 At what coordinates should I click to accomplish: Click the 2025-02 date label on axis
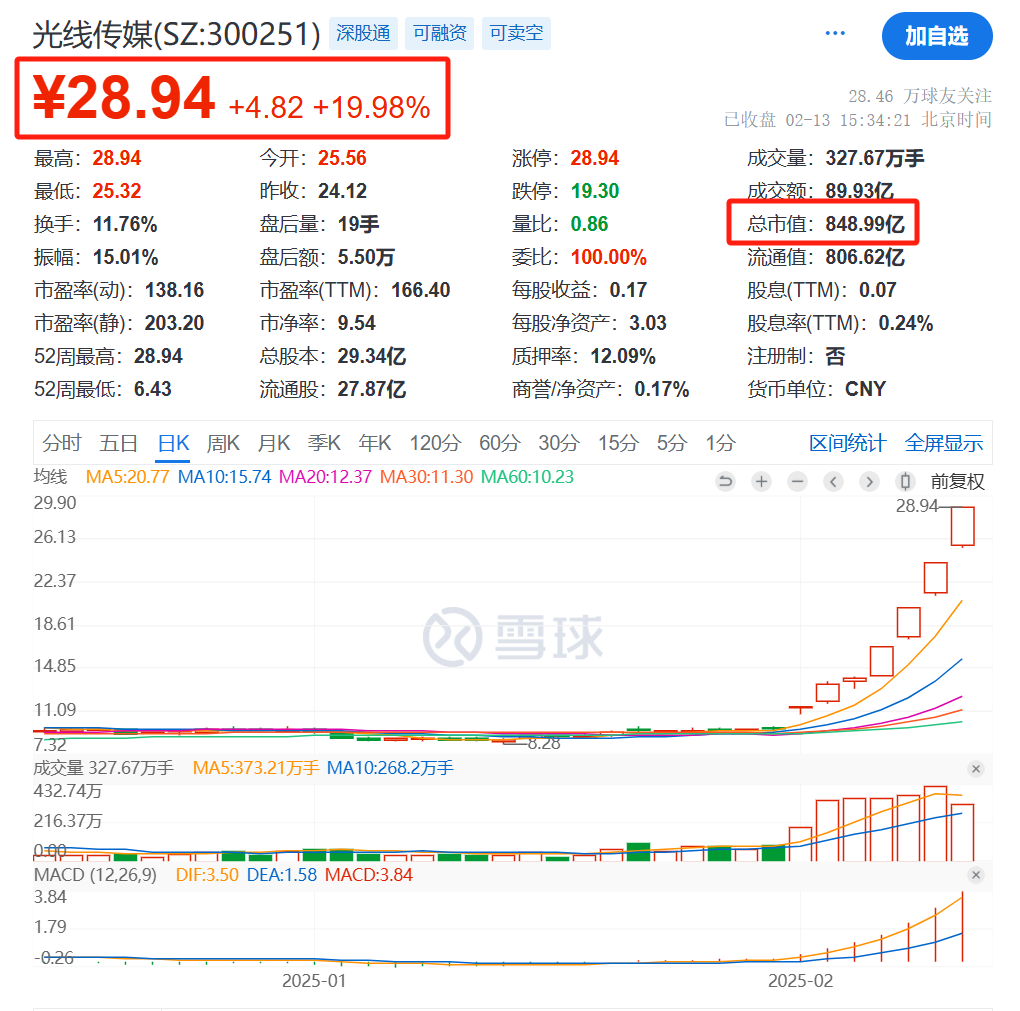[x=800, y=980]
